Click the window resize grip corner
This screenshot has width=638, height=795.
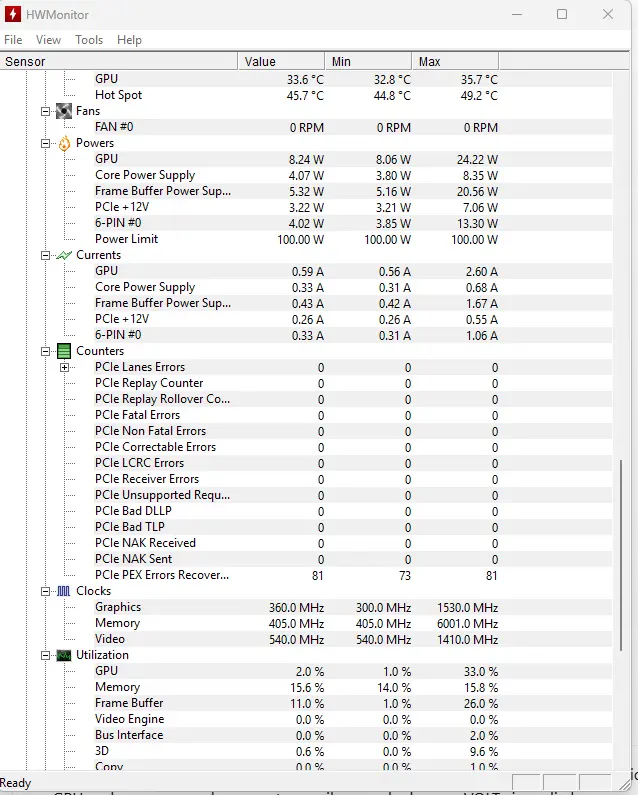click(x=624, y=783)
